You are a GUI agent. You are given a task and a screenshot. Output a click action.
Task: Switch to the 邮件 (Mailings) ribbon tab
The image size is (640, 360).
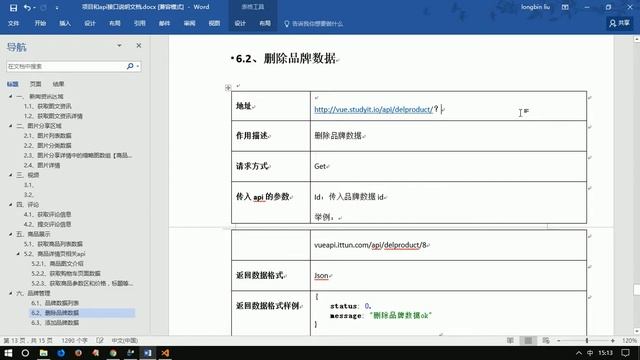164,23
